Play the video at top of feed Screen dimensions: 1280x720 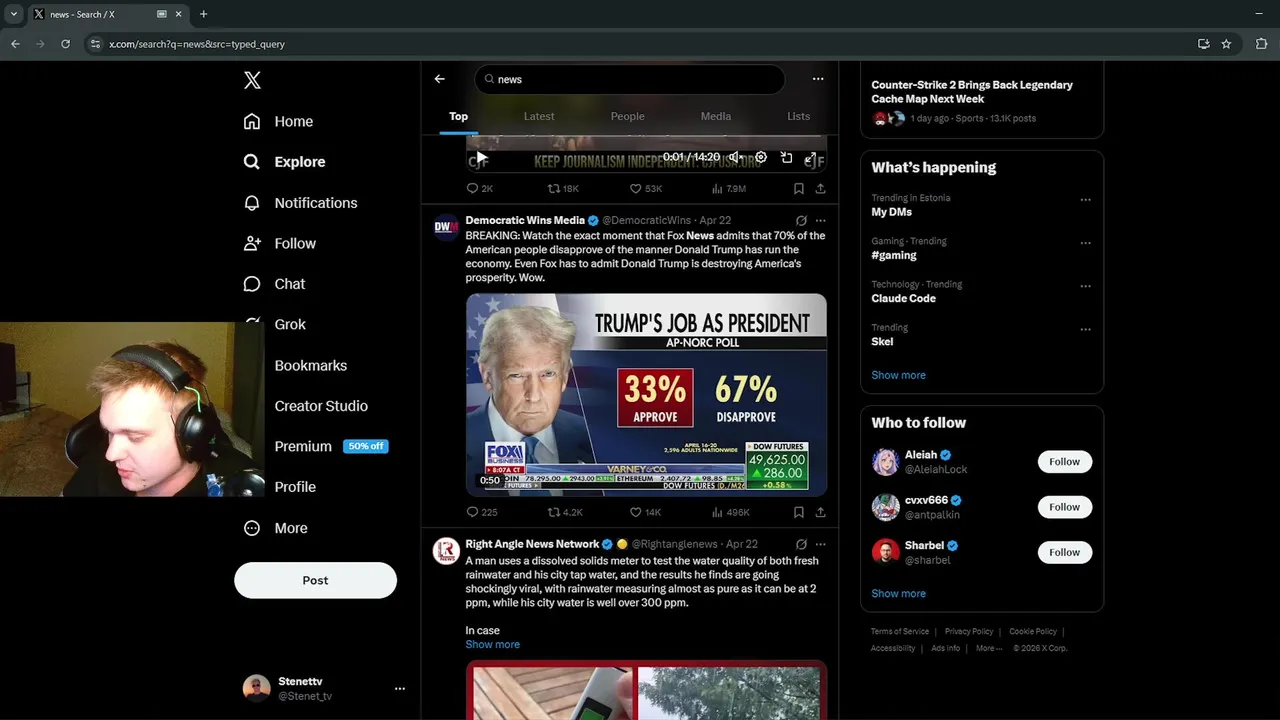click(481, 158)
